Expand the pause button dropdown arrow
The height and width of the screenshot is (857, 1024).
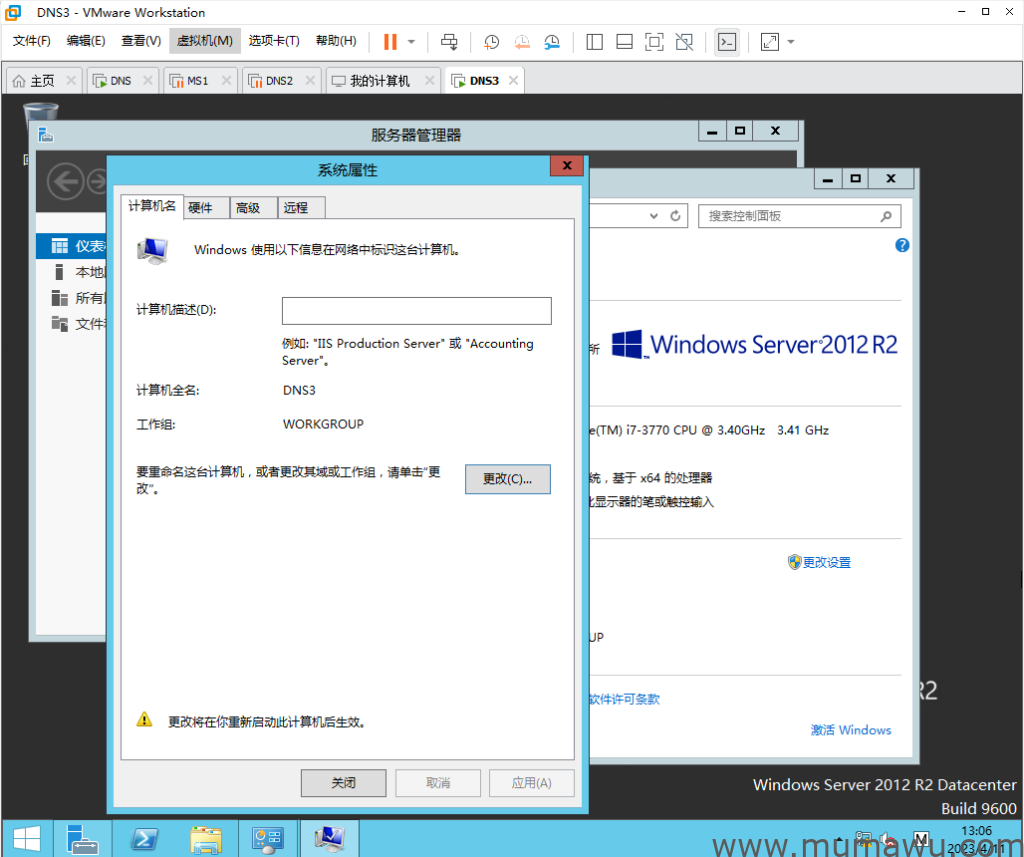[x=411, y=42]
